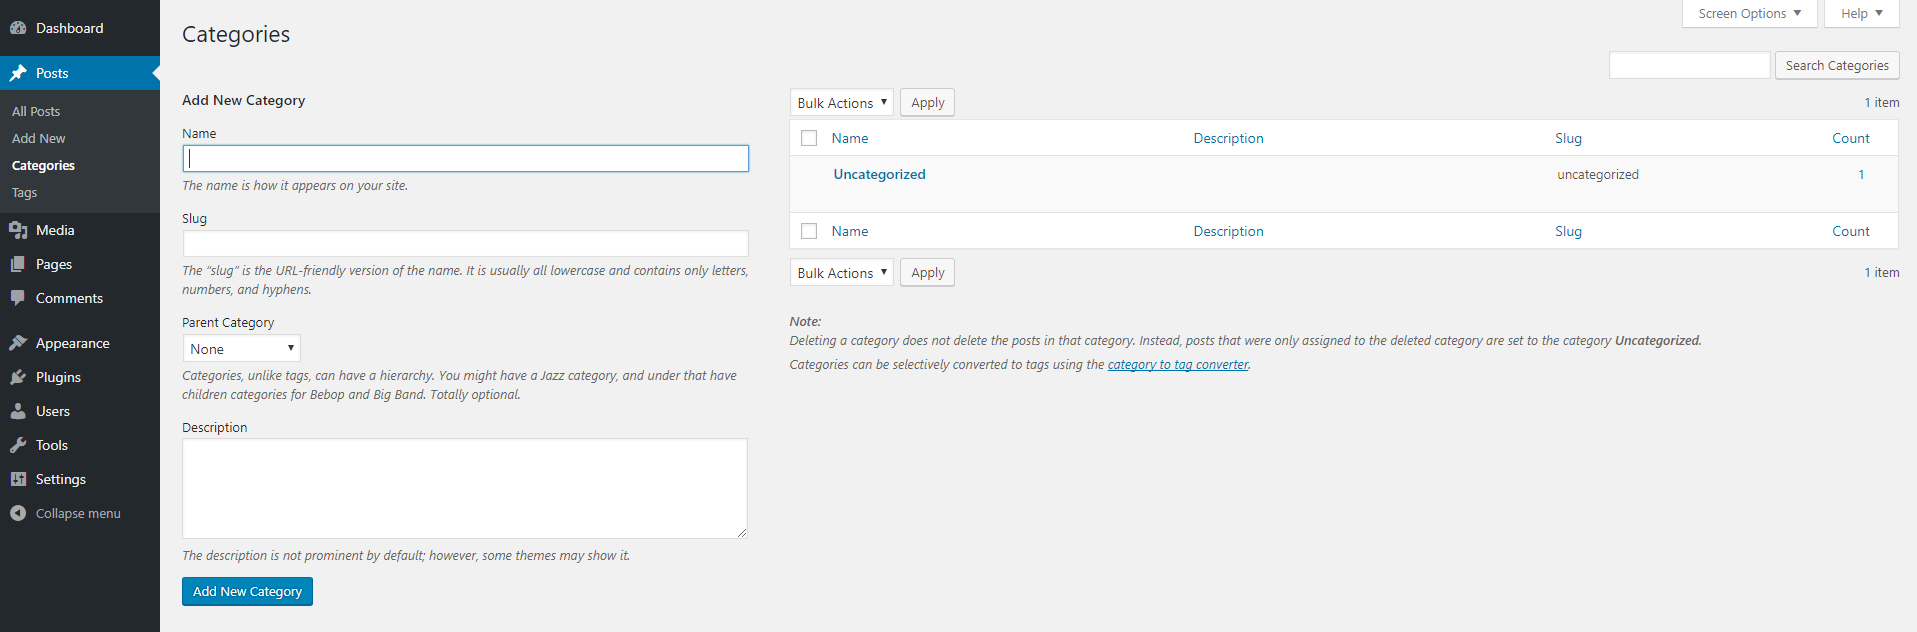This screenshot has width=1917, height=632.
Task: Click the Pages icon in sidebar
Action: 18,264
